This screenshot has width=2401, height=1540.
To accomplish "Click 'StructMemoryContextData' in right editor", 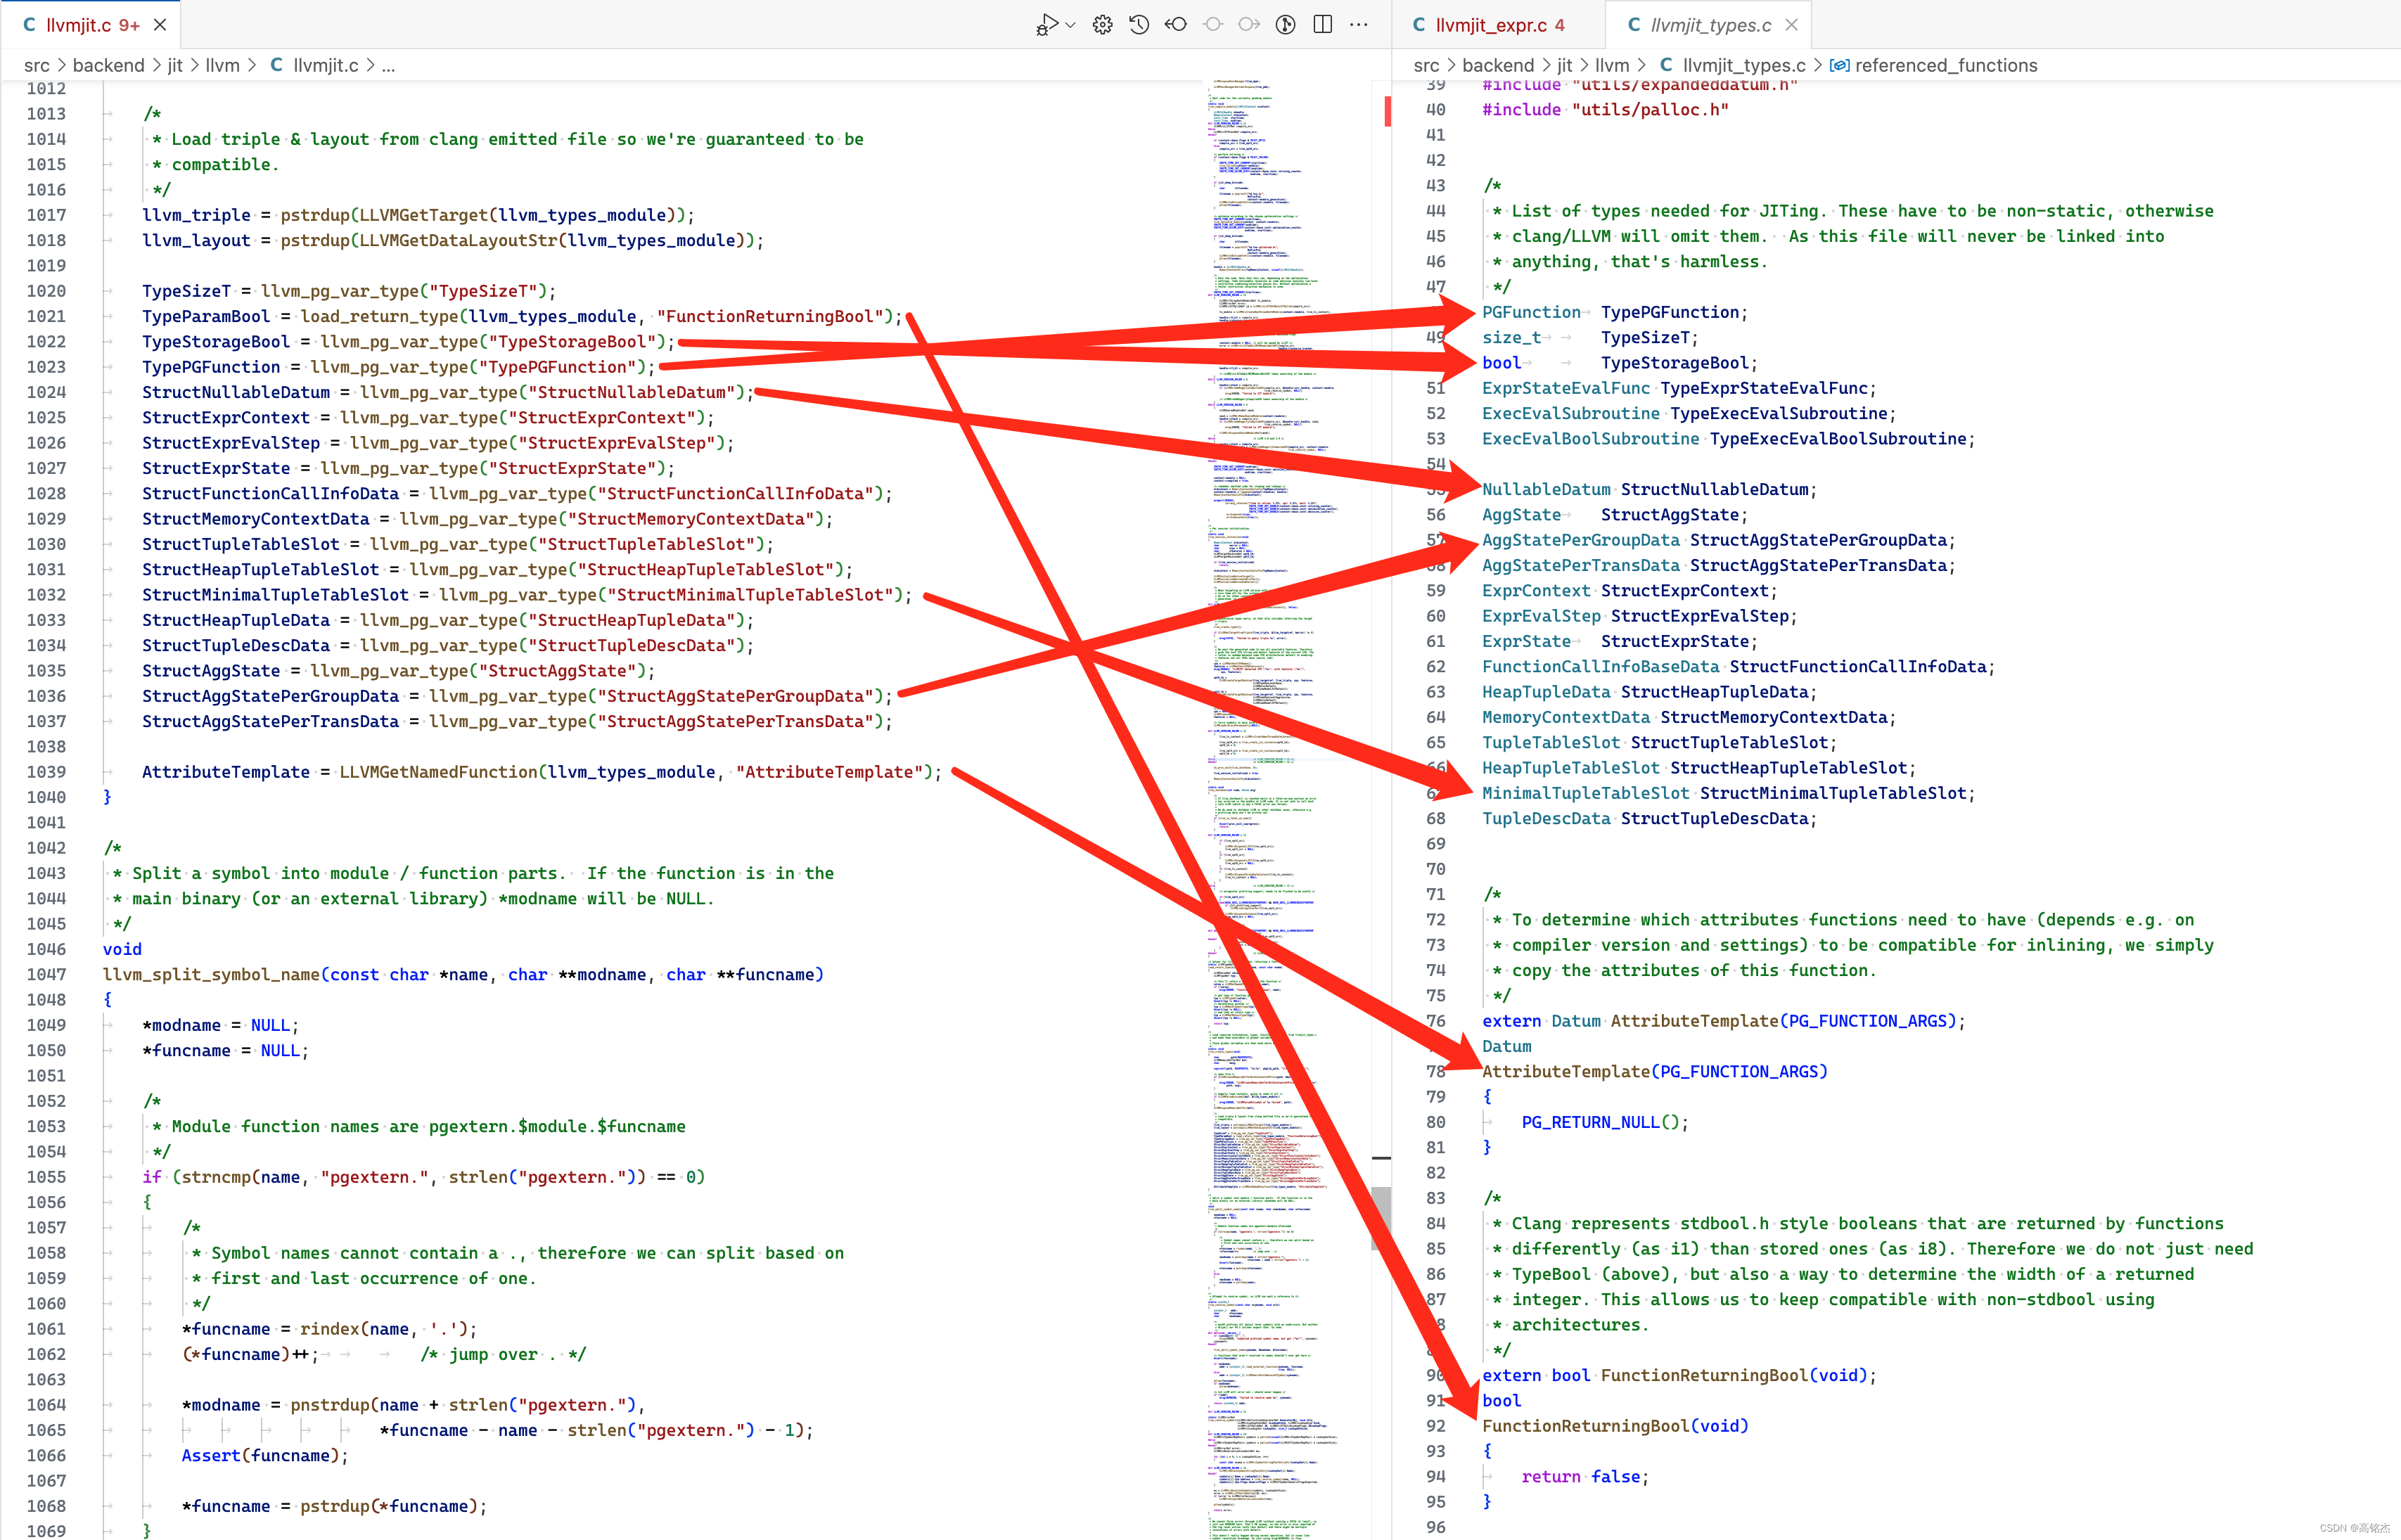I will click(1774, 718).
